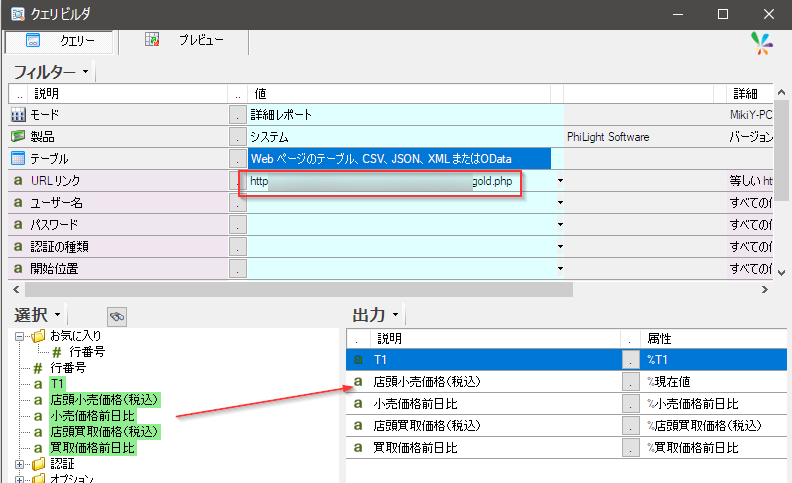Select 店頭買取価格(税込) in selection tree
The width and height of the screenshot is (792, 483).
coord(105,432)
